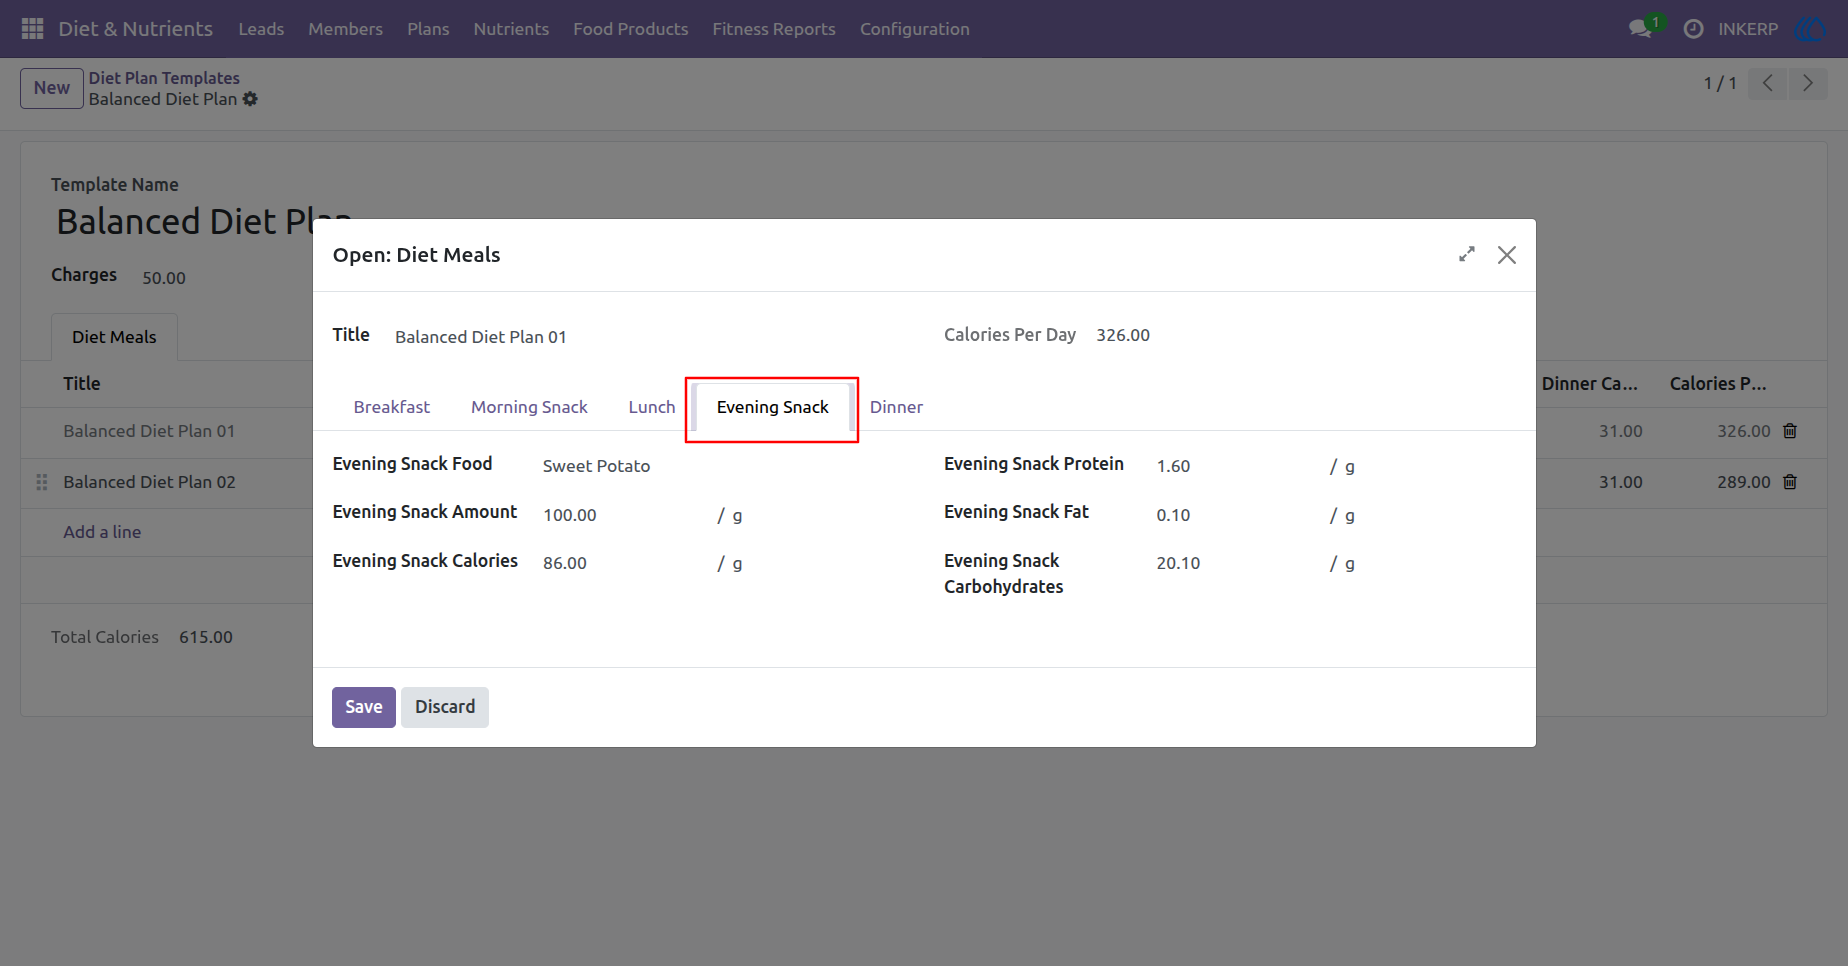Expand the dialog to full screen

click(x=1466, y=255)
